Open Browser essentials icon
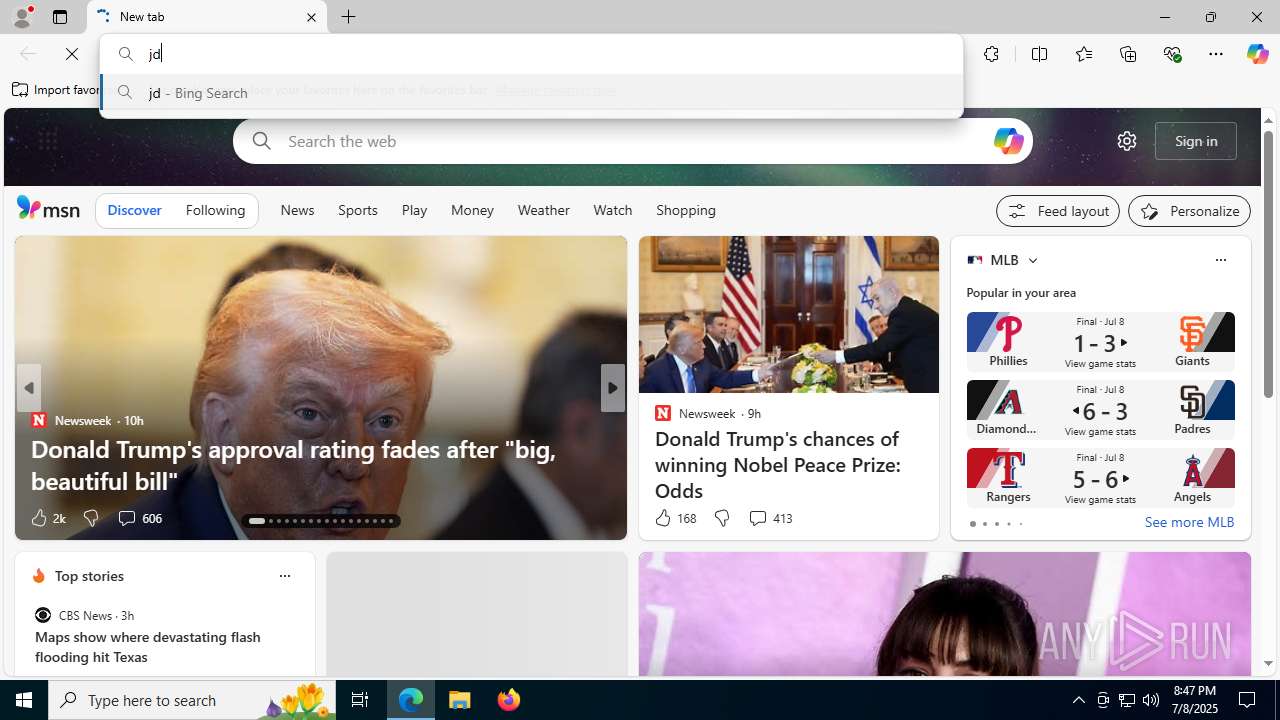Image resolution: width=1280 pixels, height=720 pixels. [1172, 54]
